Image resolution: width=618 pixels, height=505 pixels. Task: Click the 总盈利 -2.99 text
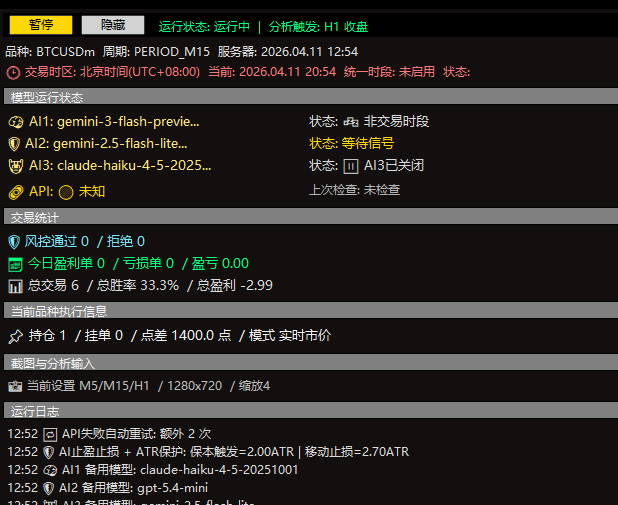click(x=235, y=285)
